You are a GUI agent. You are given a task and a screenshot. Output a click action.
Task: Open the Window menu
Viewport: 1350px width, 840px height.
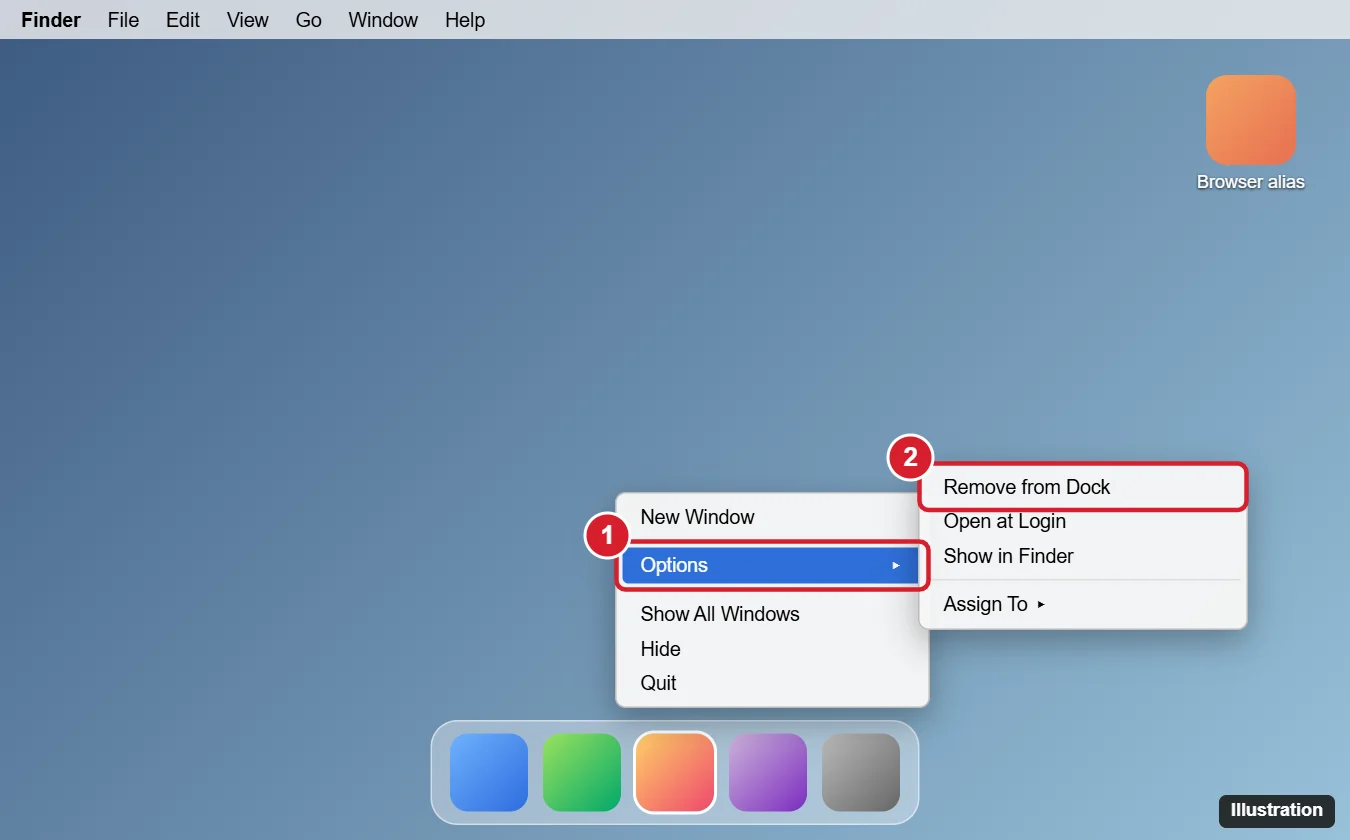click(383, 20)
